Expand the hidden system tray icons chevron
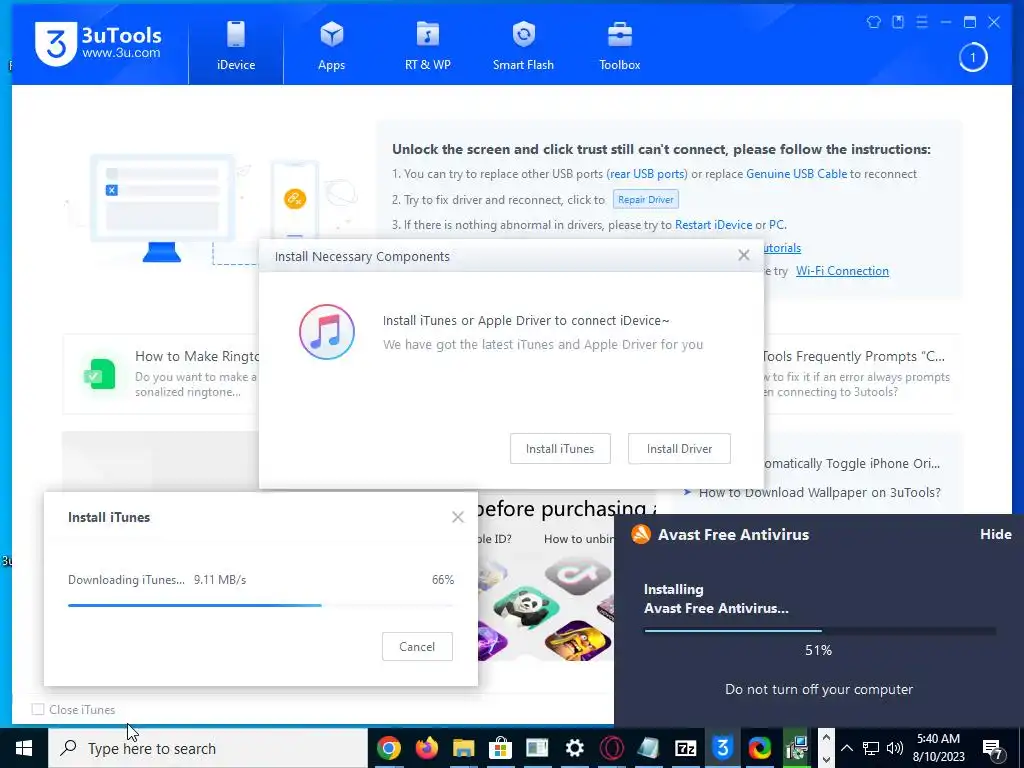Viewport: 1024px width, 768px height. [x=846, y=748]
